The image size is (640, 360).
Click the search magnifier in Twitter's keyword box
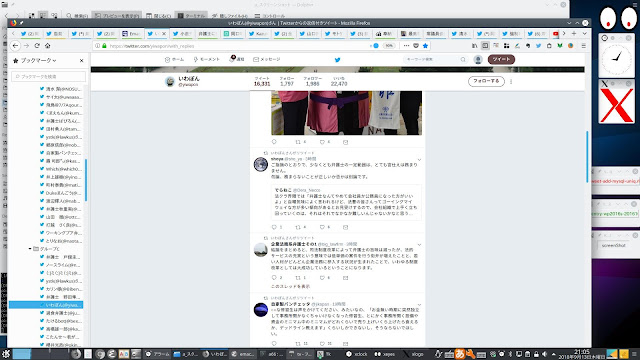point(463,60)
